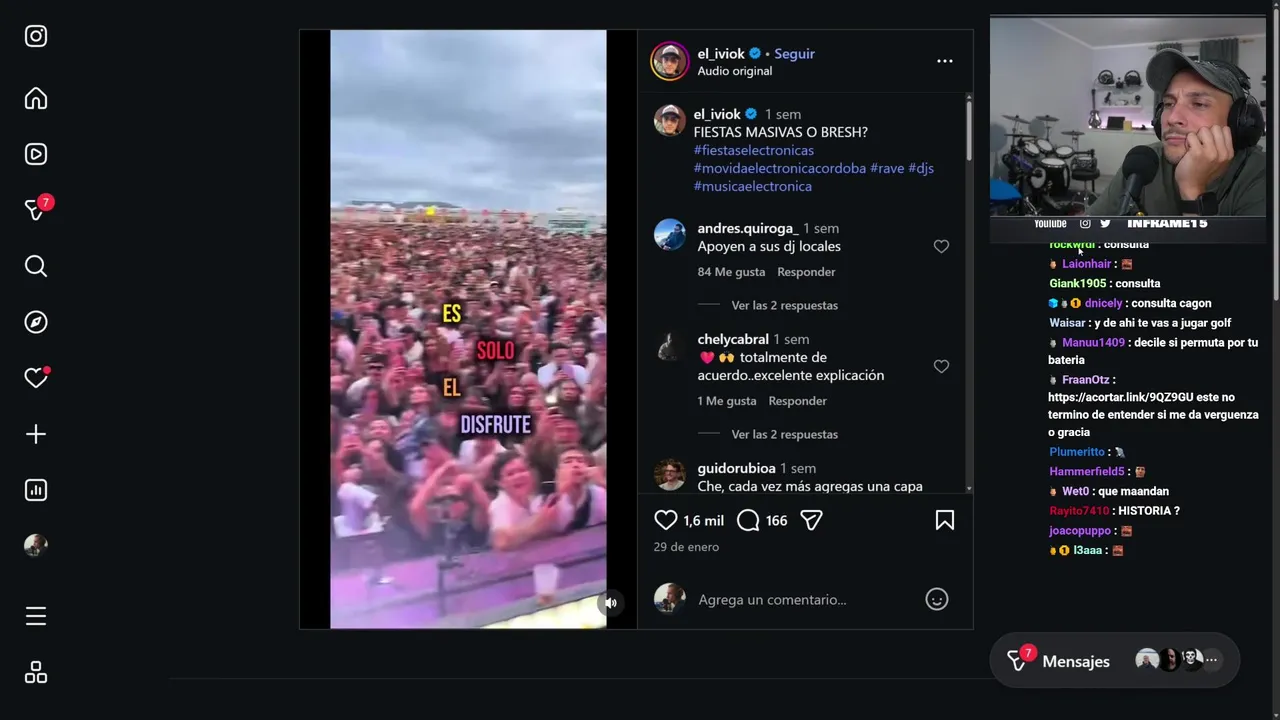
Task: Click the Agrega un comentario field
Action: [800, 600]
